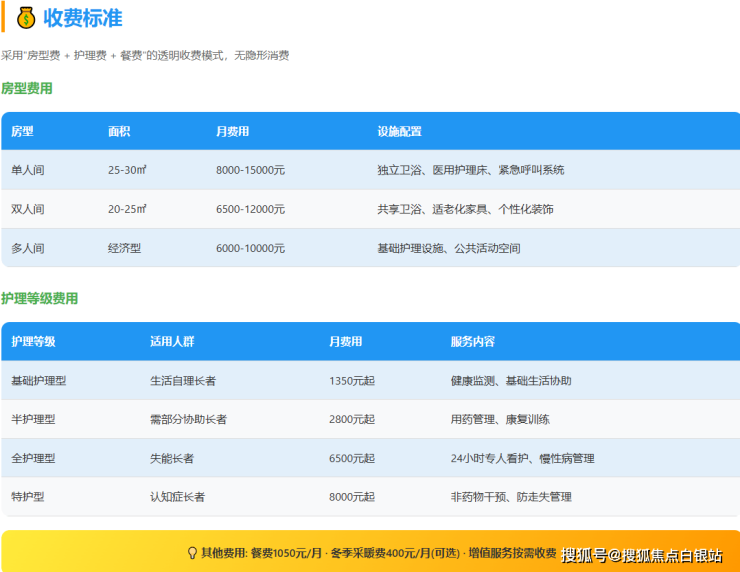Select the 双人间 row label
Viewport: 740px width, 572px height.
point(28,209)
